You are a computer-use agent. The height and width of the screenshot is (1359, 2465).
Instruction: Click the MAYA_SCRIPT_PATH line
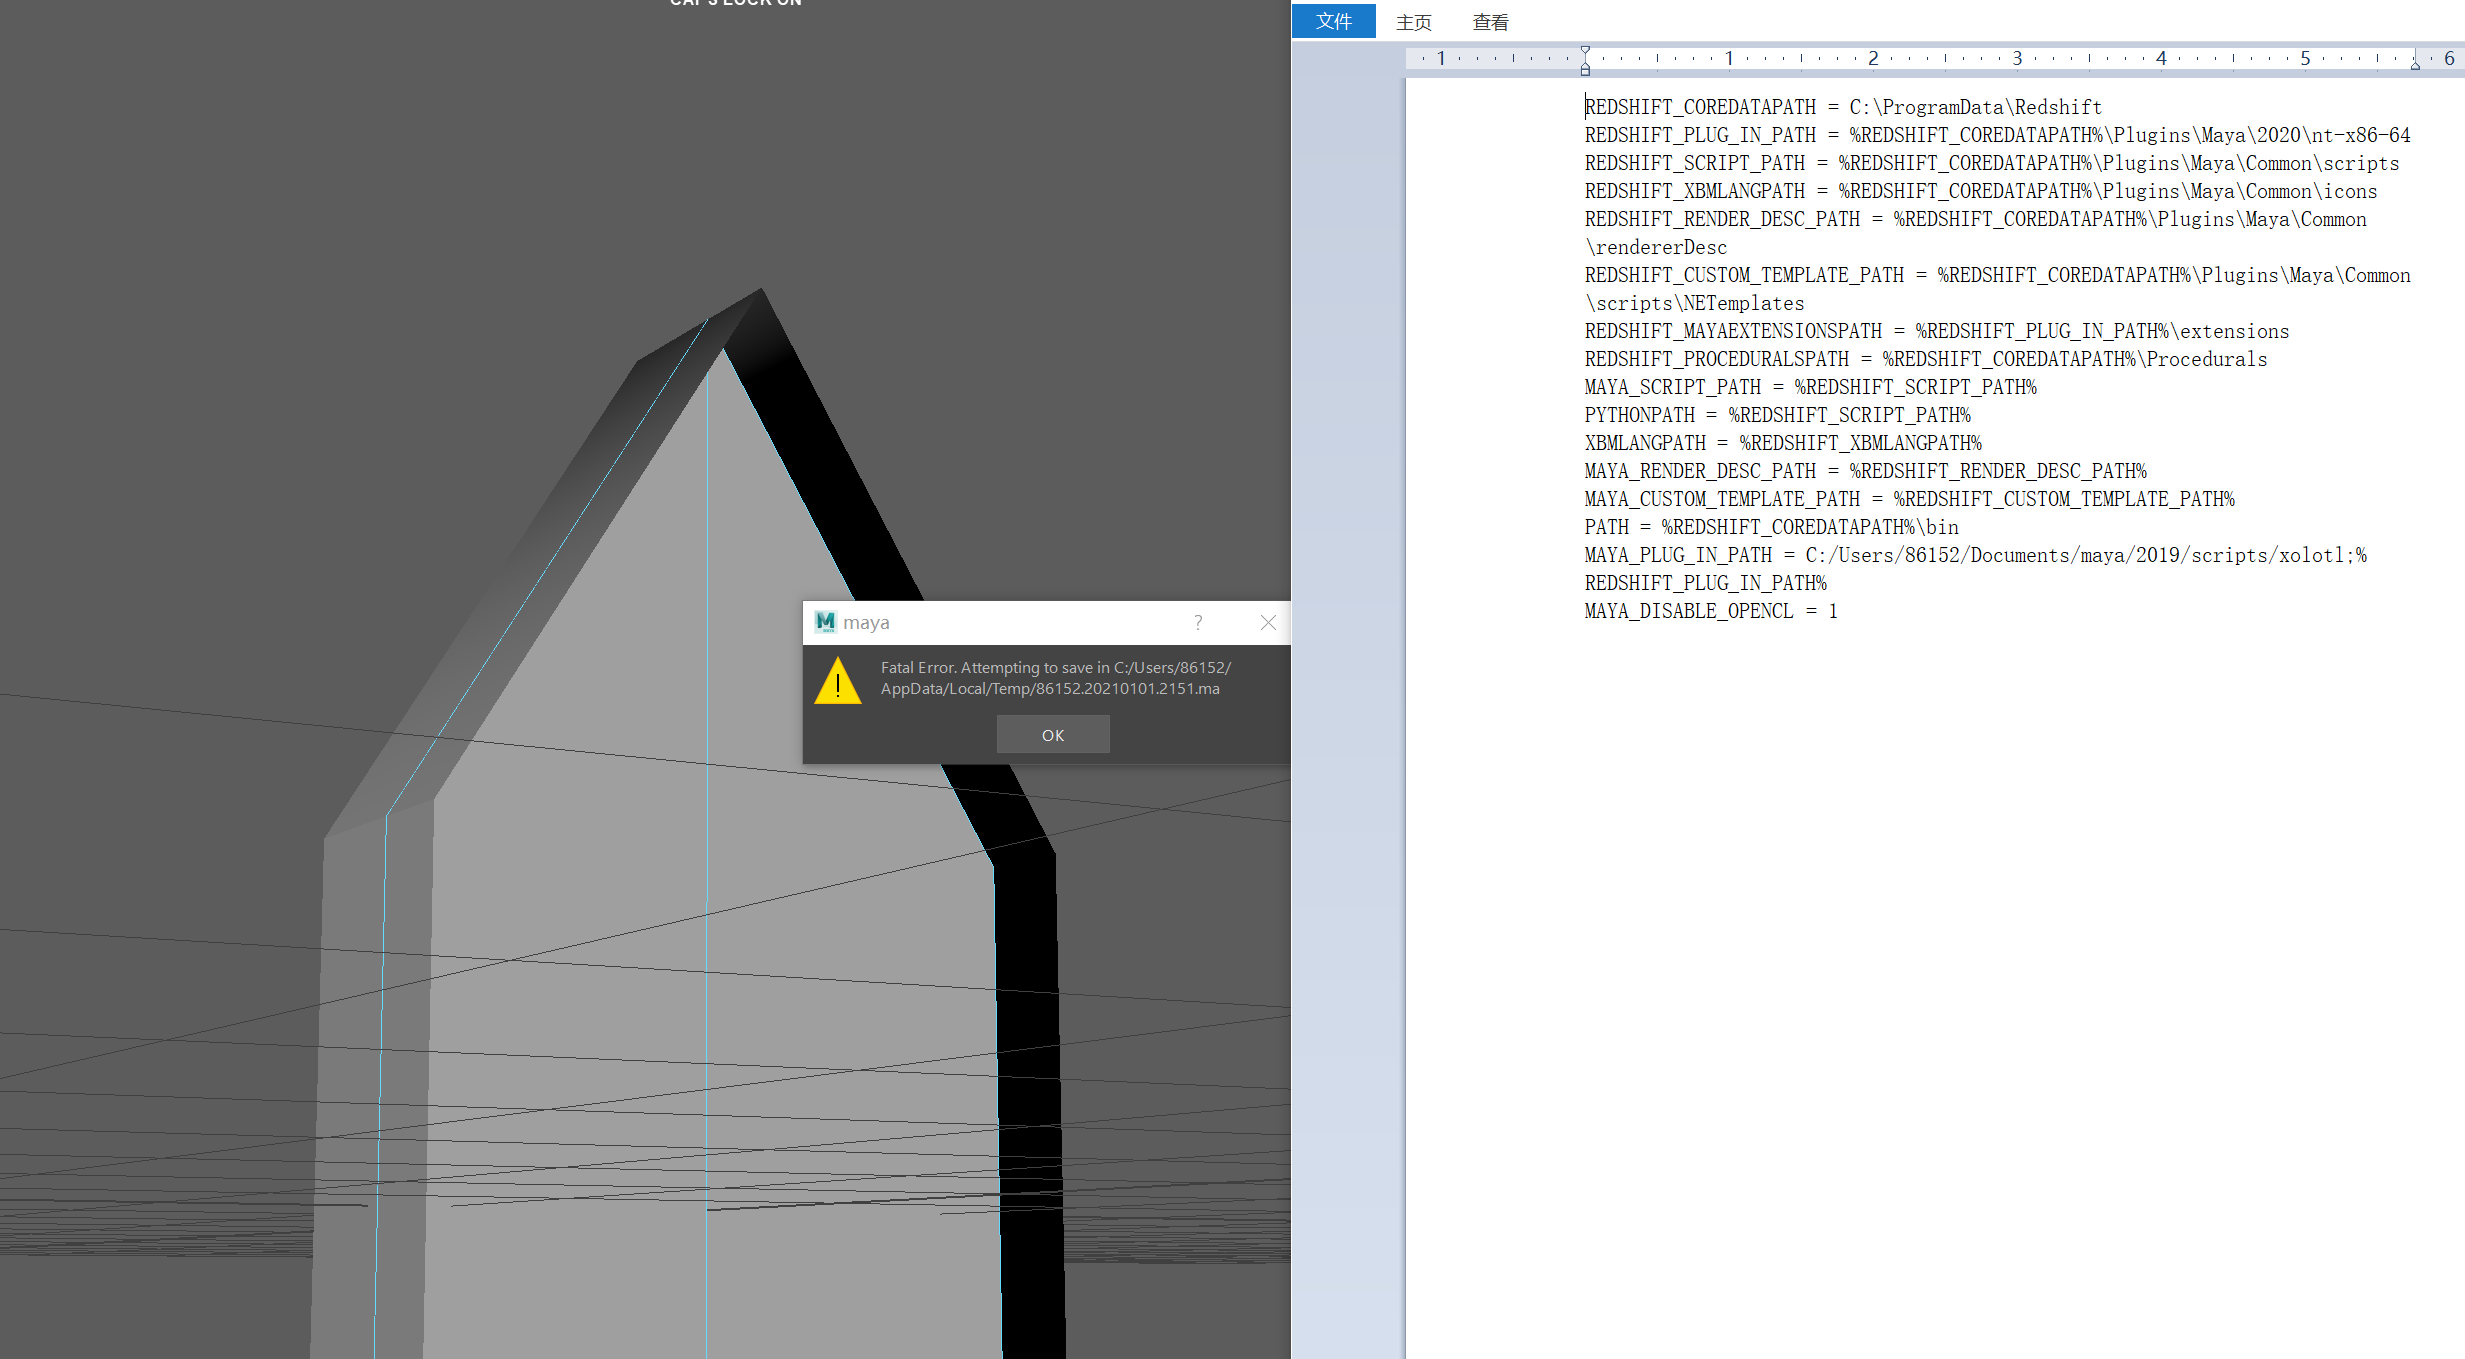1811,387
